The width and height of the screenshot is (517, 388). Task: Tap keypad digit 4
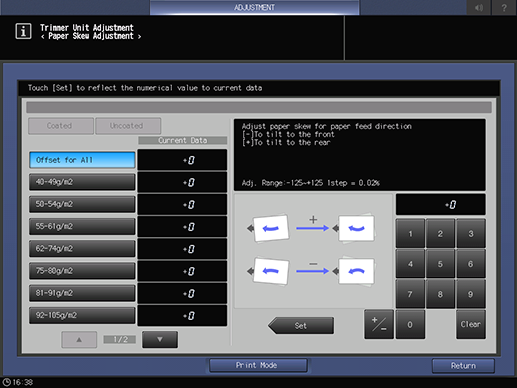[x=410, y=264]
